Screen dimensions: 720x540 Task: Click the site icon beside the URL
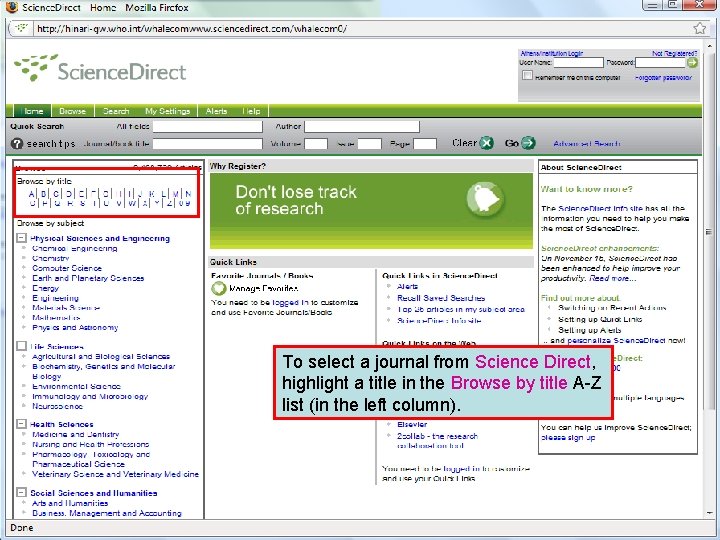click(21, 28)
